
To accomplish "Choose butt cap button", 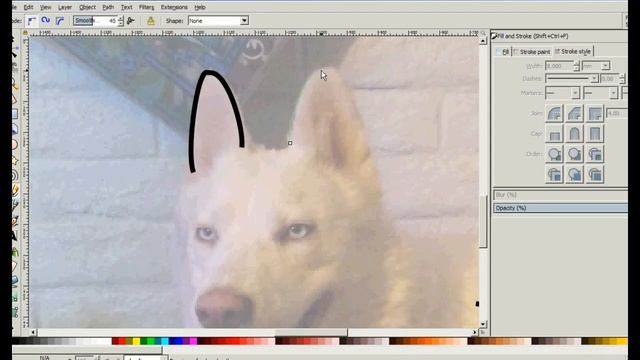I will coord(554,134).
